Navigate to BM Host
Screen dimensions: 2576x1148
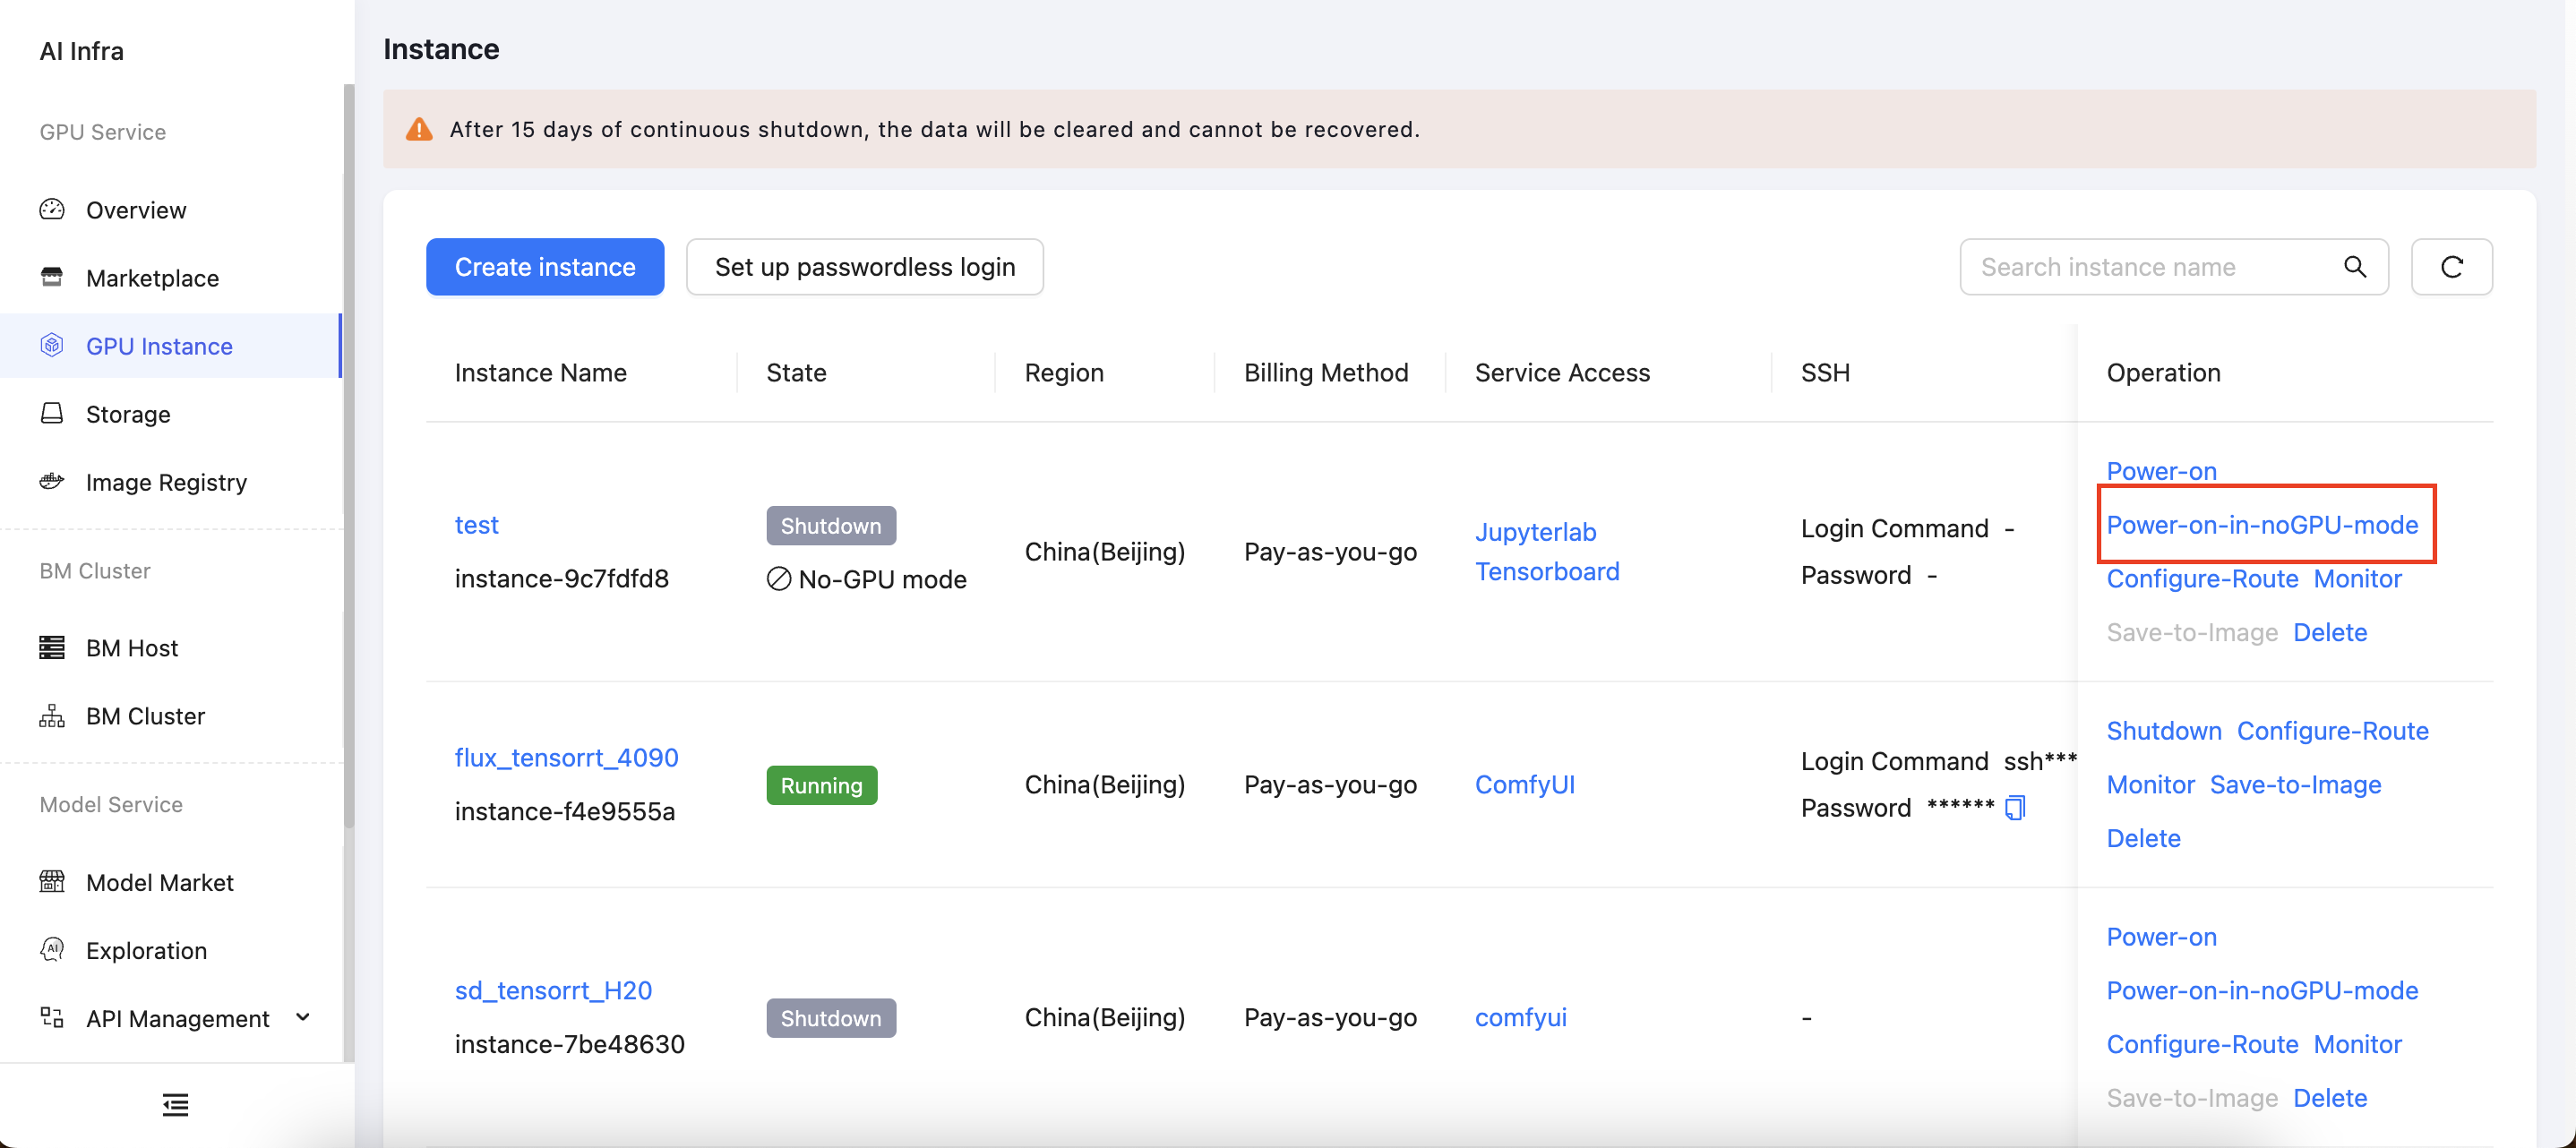tap(132, 647)
